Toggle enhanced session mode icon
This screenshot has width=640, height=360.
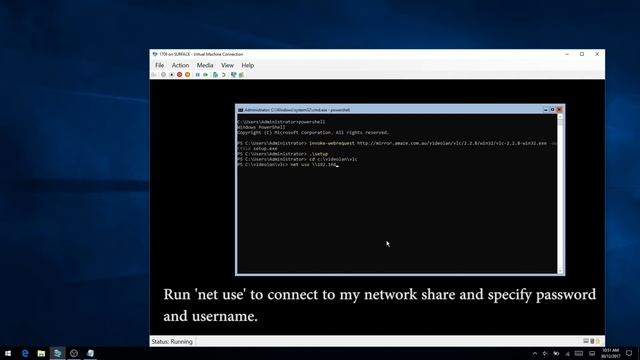pos(233,75)
